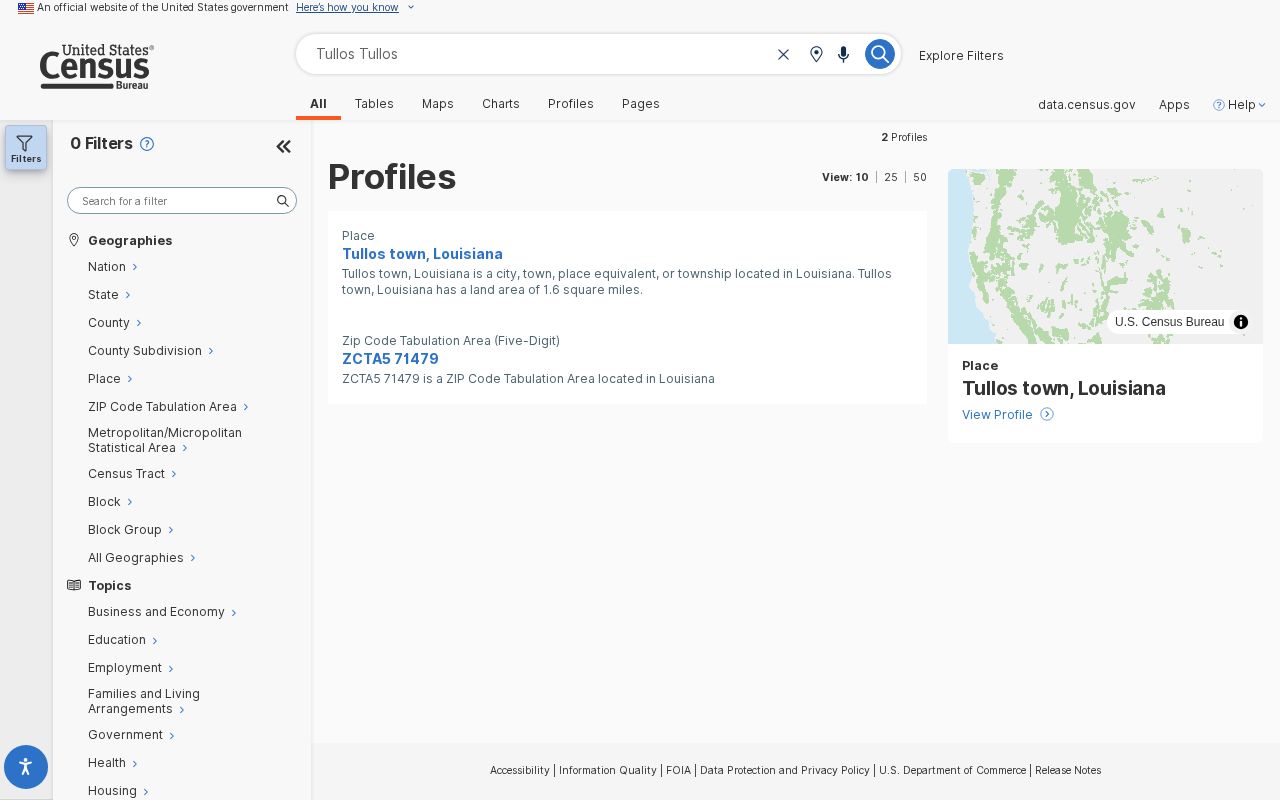Show 50 results per page
Viewport: 1280px width, 800px height.
920,177
